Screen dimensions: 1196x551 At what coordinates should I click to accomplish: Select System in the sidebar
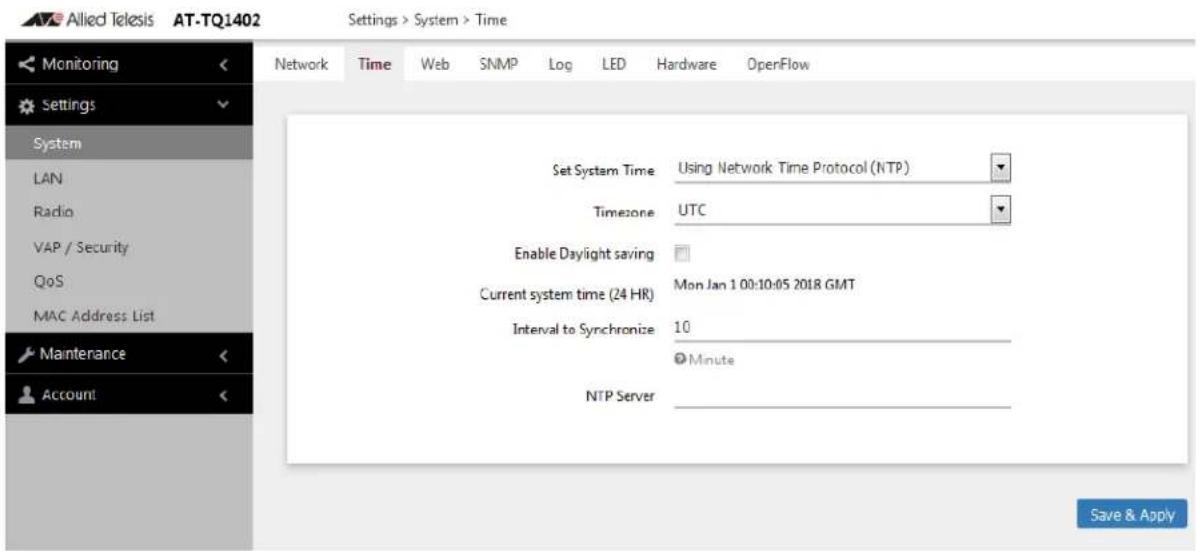click(x=129, y=143)
